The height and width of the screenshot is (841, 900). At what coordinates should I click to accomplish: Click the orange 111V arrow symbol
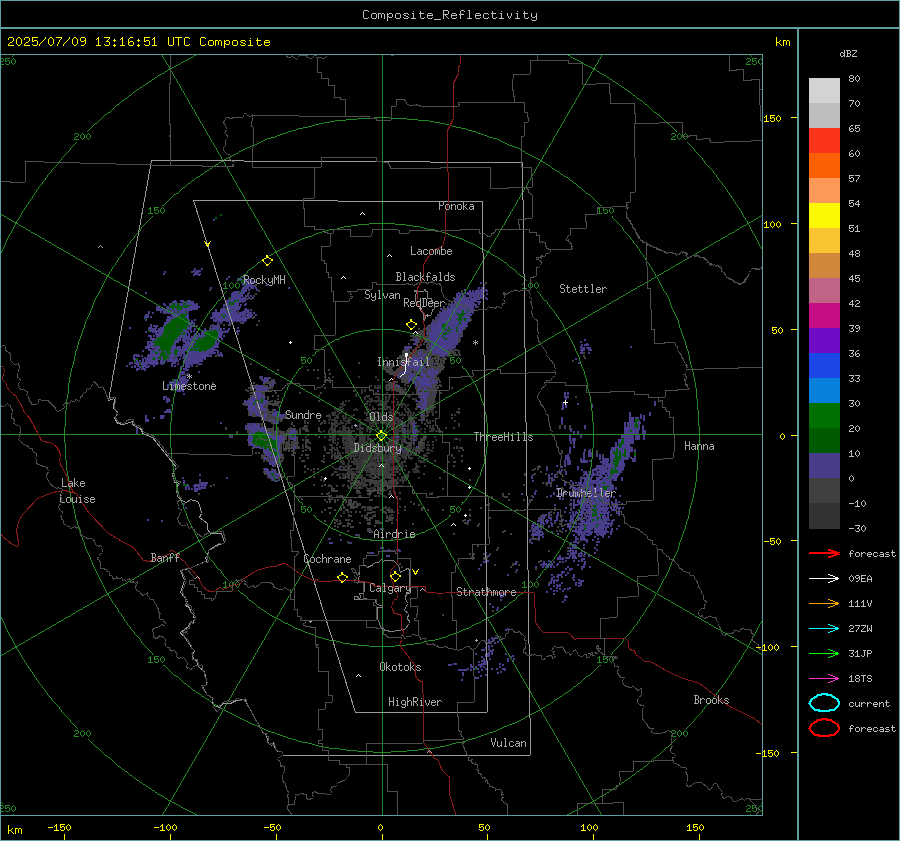point(824,603)
